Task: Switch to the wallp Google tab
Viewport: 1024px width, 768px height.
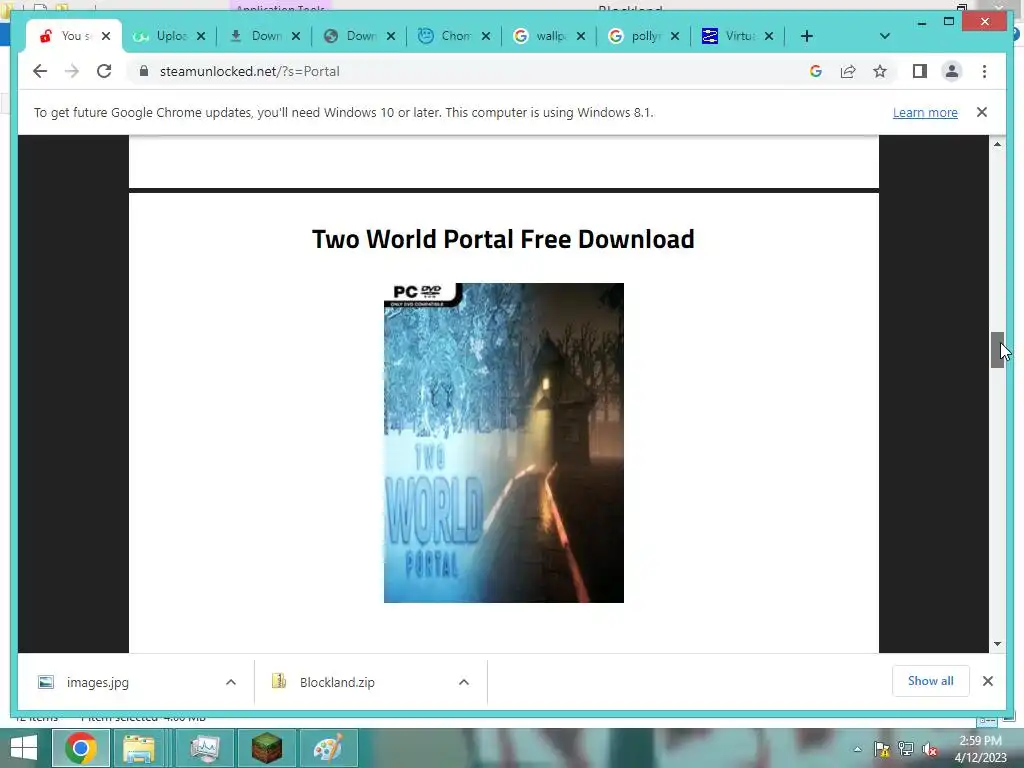Action: pyautogui.click(x=541, y=36)
